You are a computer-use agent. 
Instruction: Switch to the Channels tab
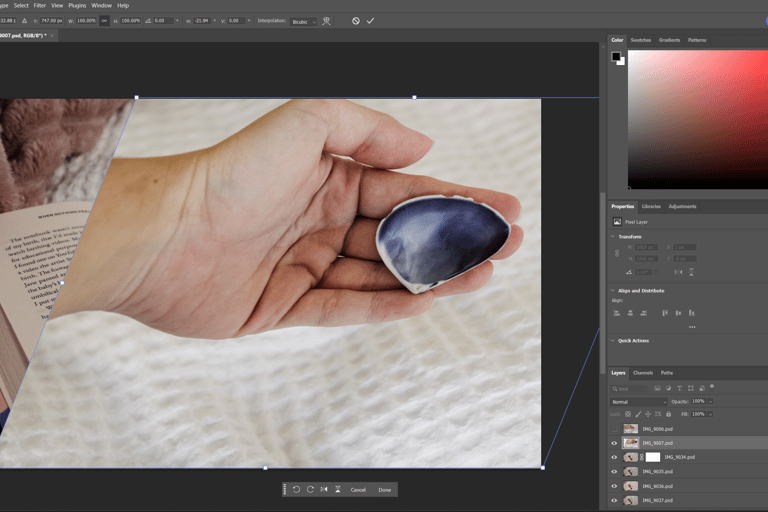(x=642, y=373)
